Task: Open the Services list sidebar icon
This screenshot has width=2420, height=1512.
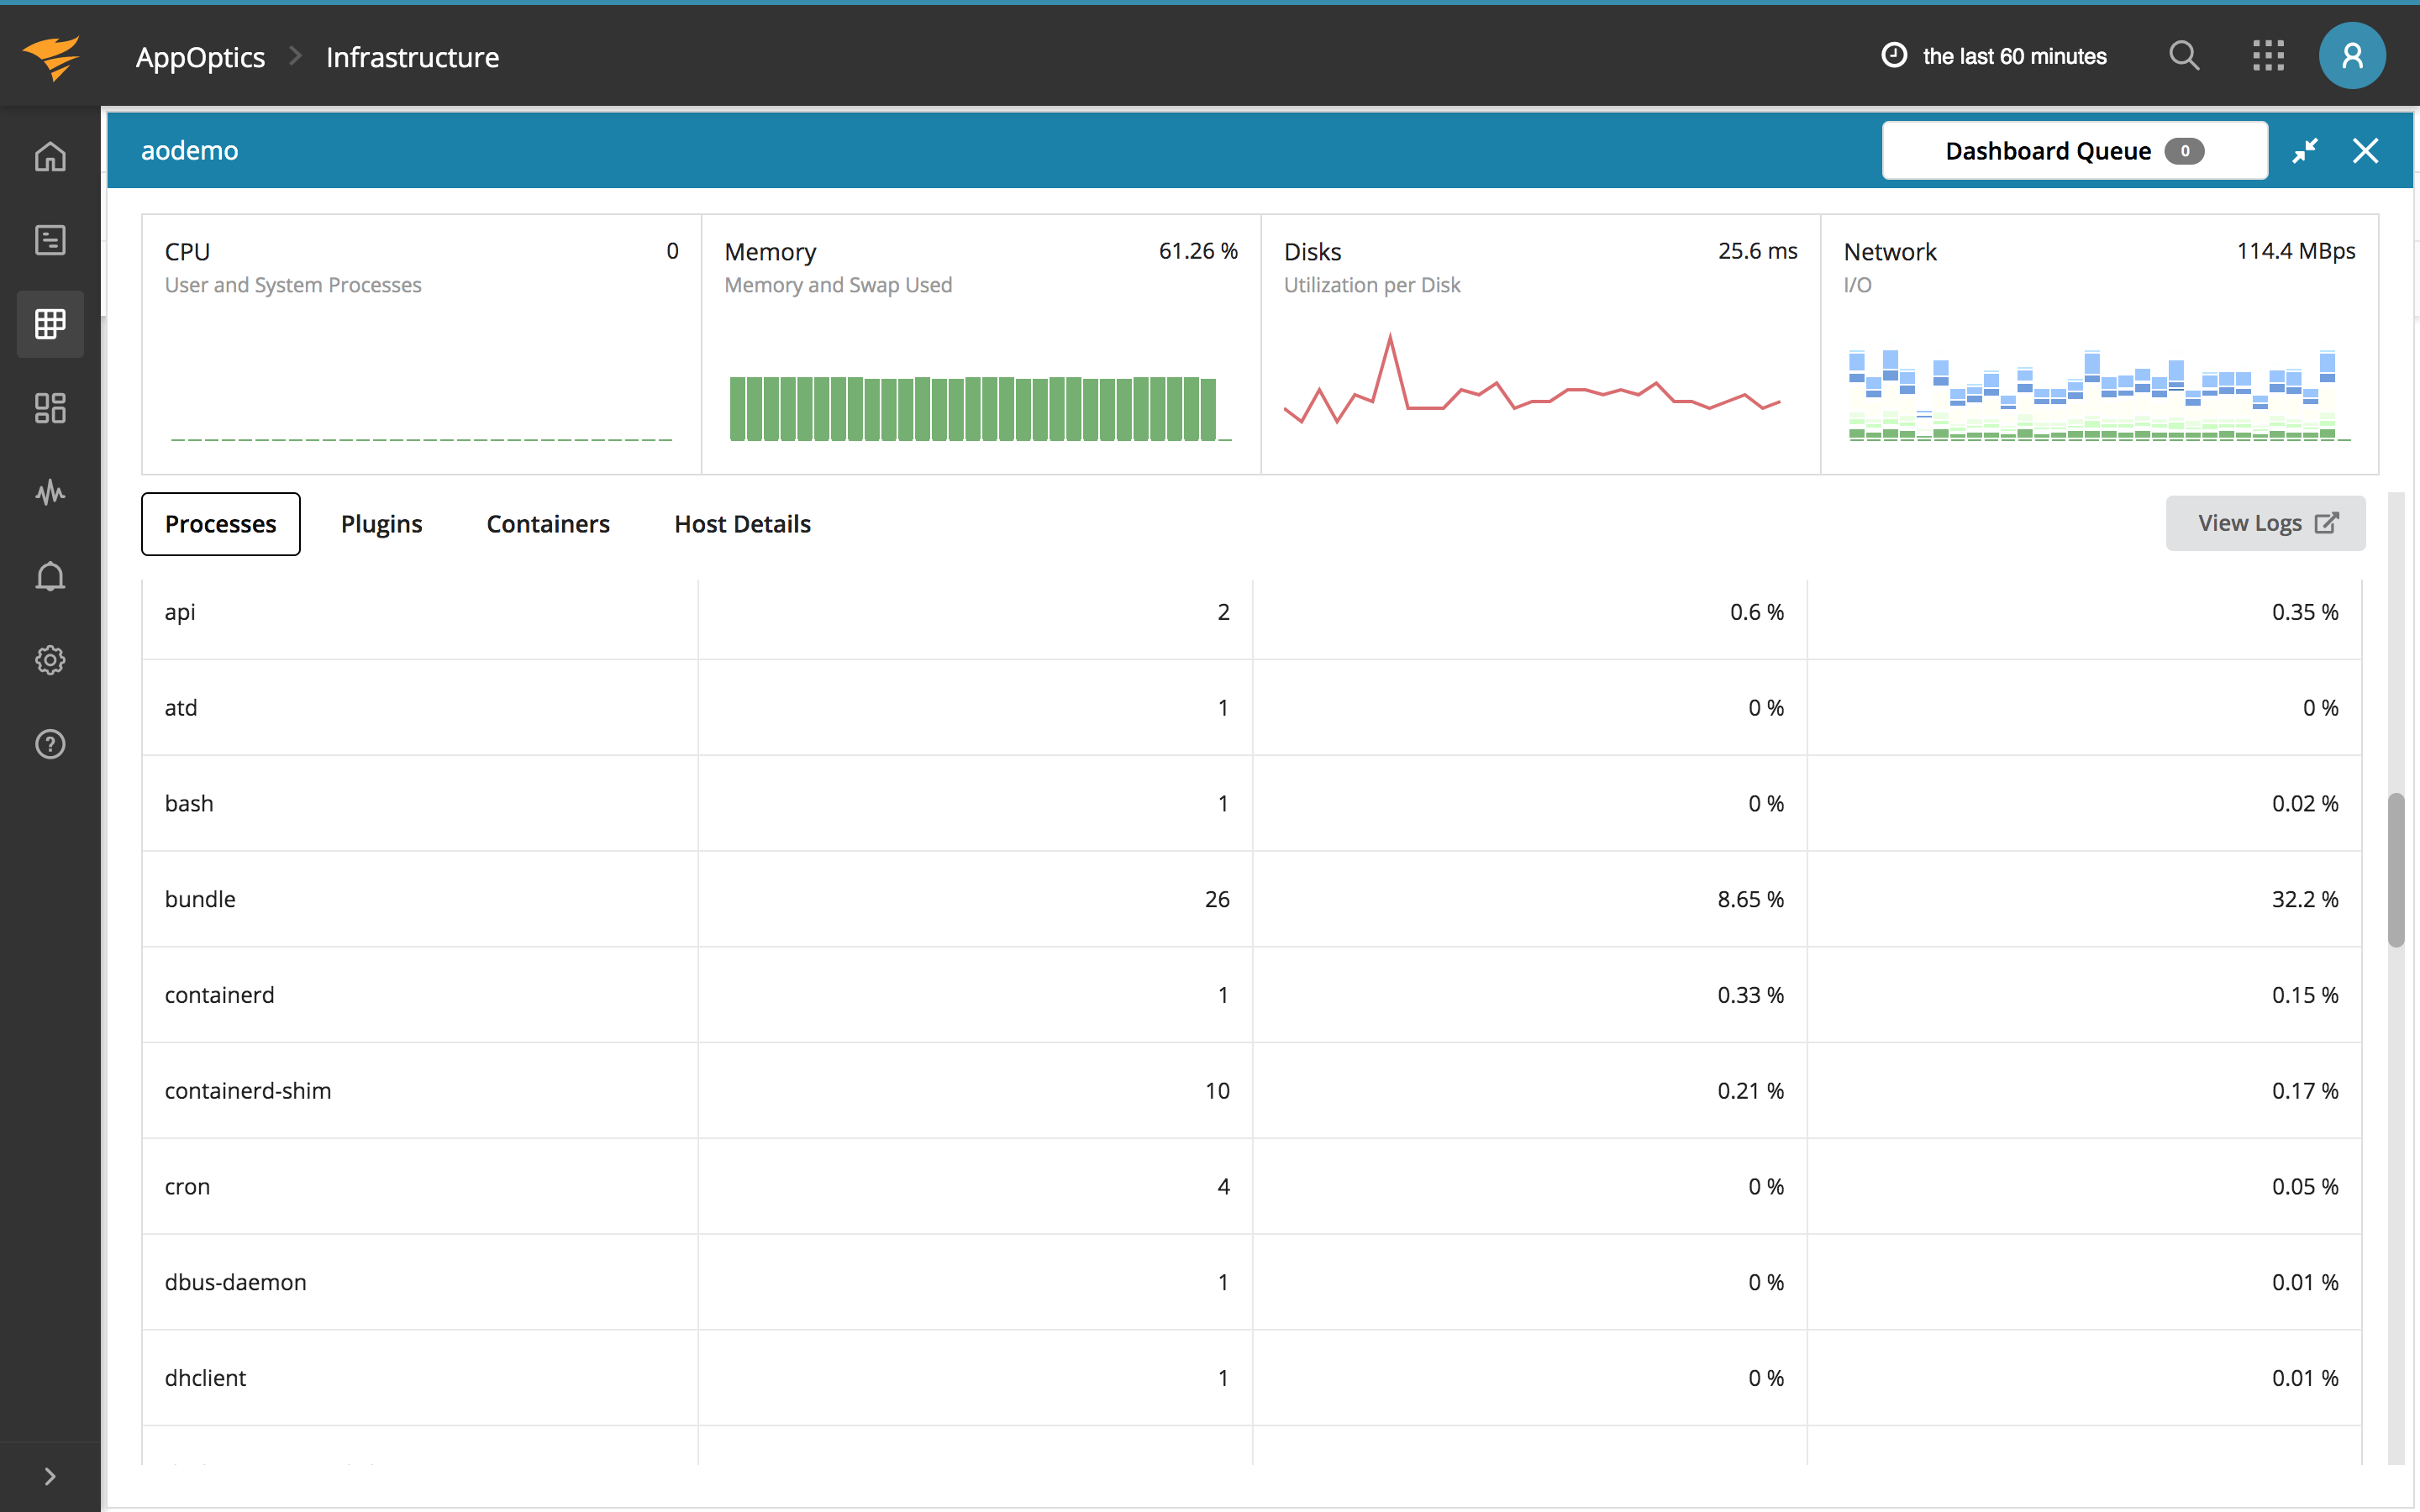Action: coord(50,240)
